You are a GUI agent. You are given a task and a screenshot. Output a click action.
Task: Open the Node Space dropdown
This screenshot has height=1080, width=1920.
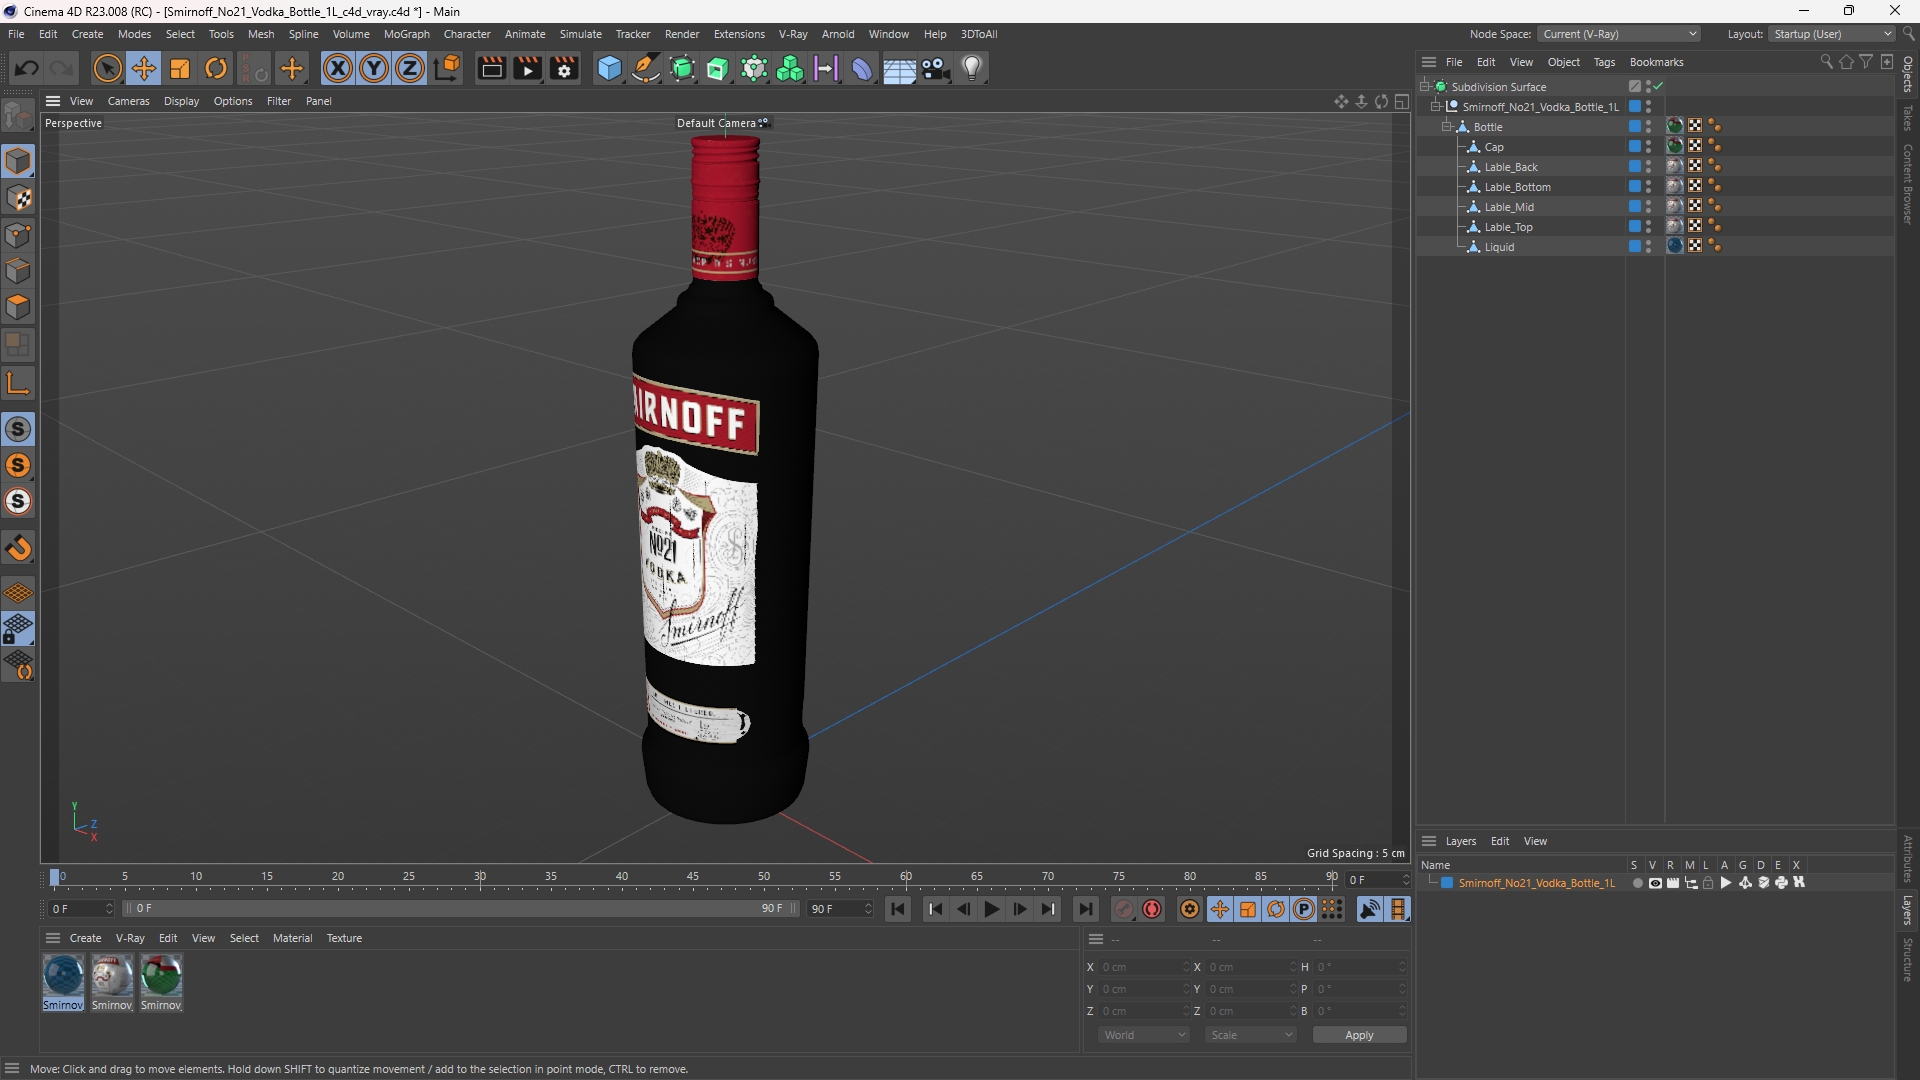[1619, 34]
